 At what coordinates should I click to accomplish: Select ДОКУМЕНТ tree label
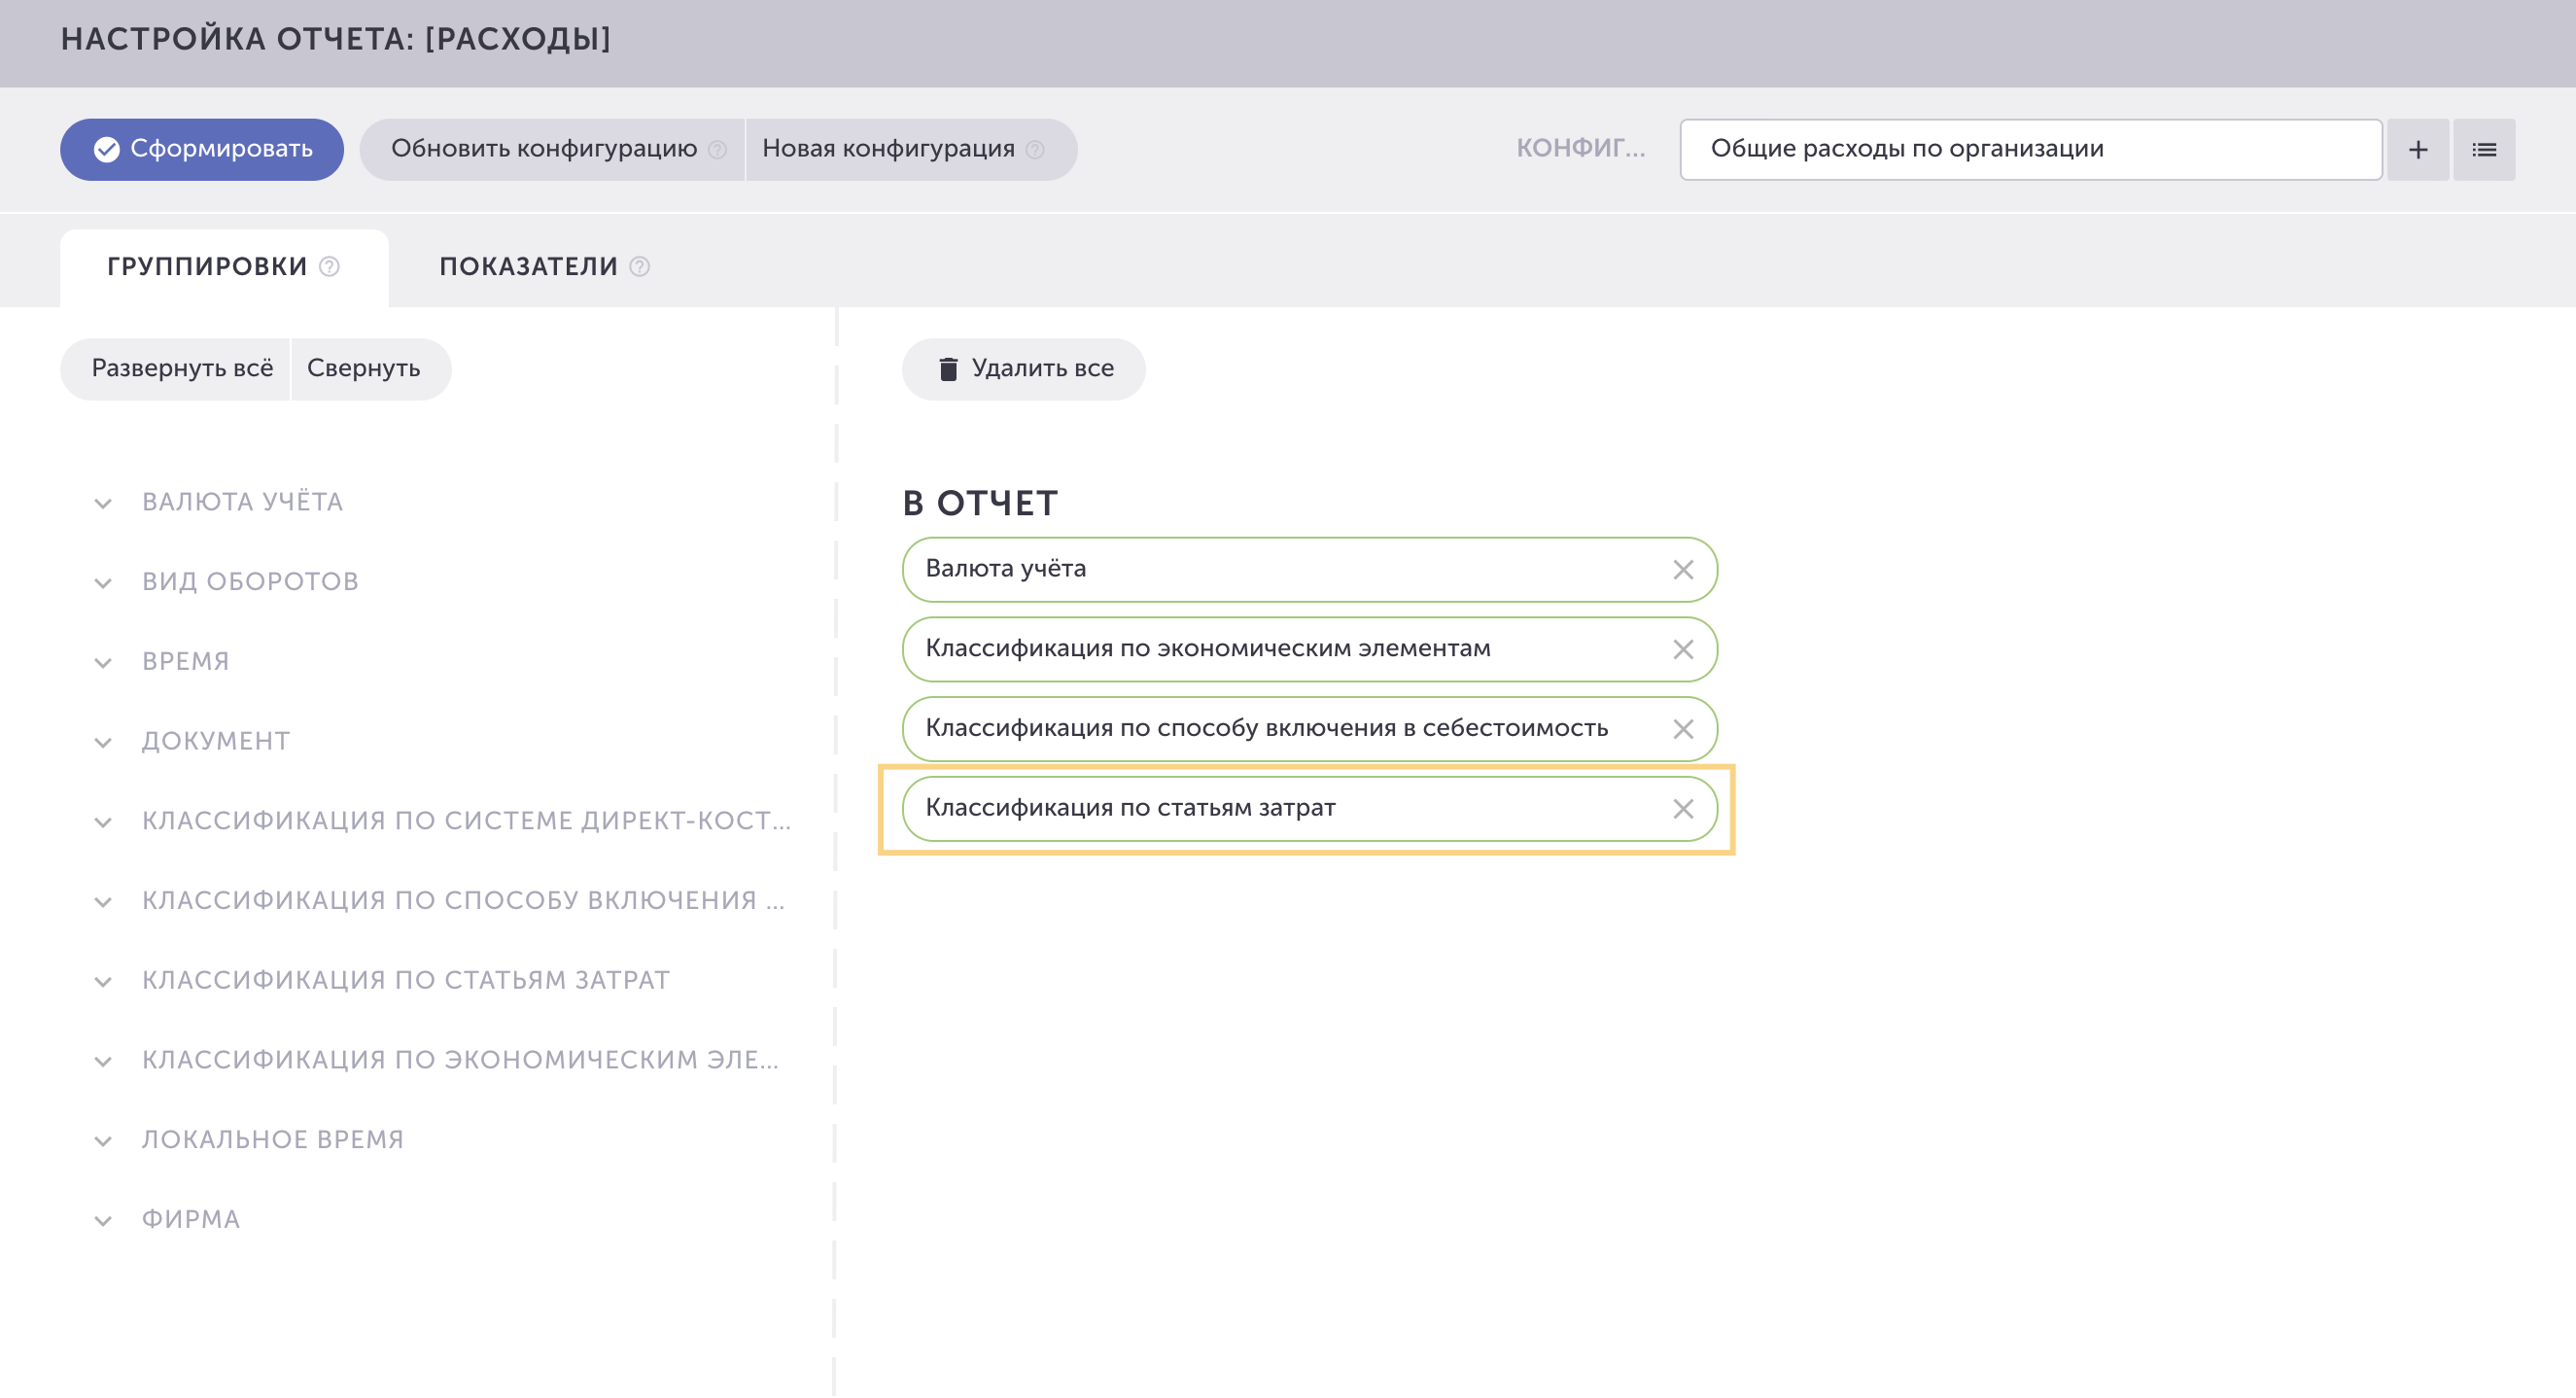216,741
